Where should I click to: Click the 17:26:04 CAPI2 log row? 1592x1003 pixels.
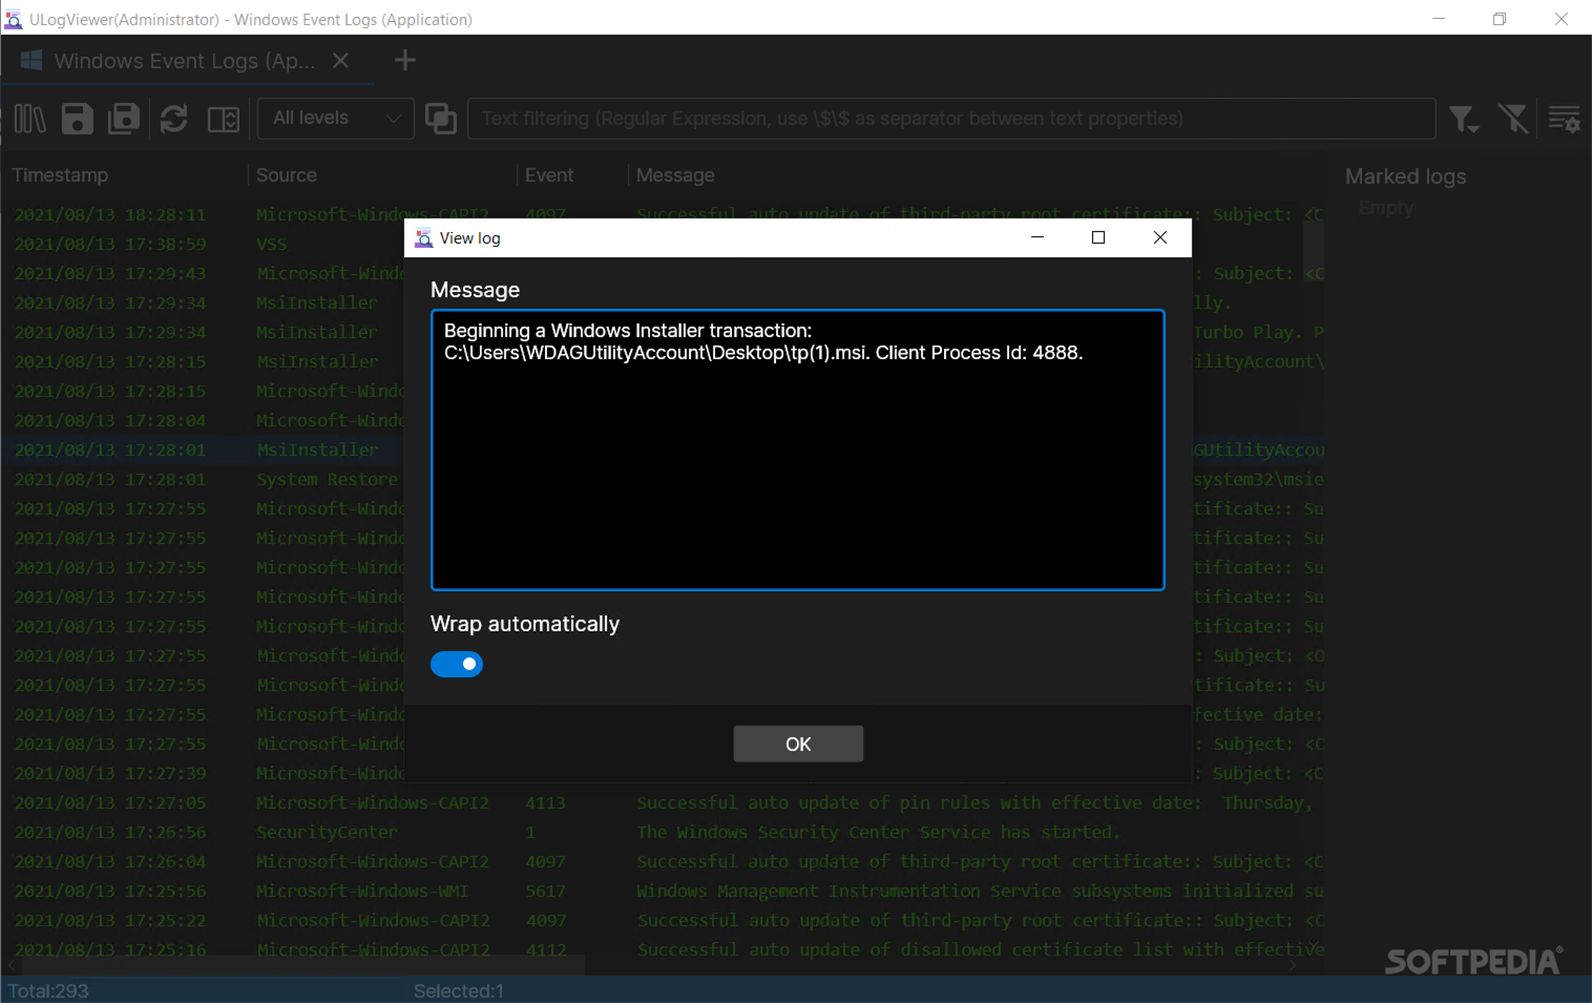pyautogui.click(x=664, y=862)
